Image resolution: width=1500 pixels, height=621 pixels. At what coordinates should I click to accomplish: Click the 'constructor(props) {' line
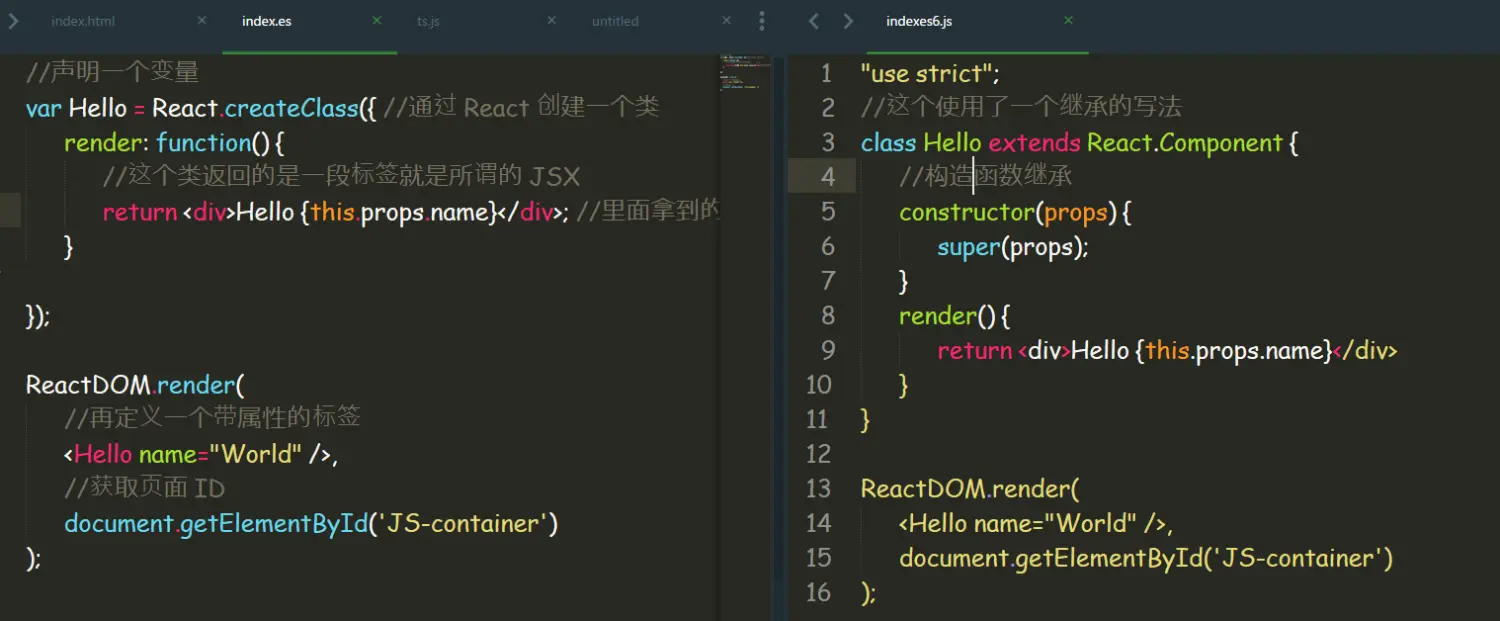point(1015,212)
